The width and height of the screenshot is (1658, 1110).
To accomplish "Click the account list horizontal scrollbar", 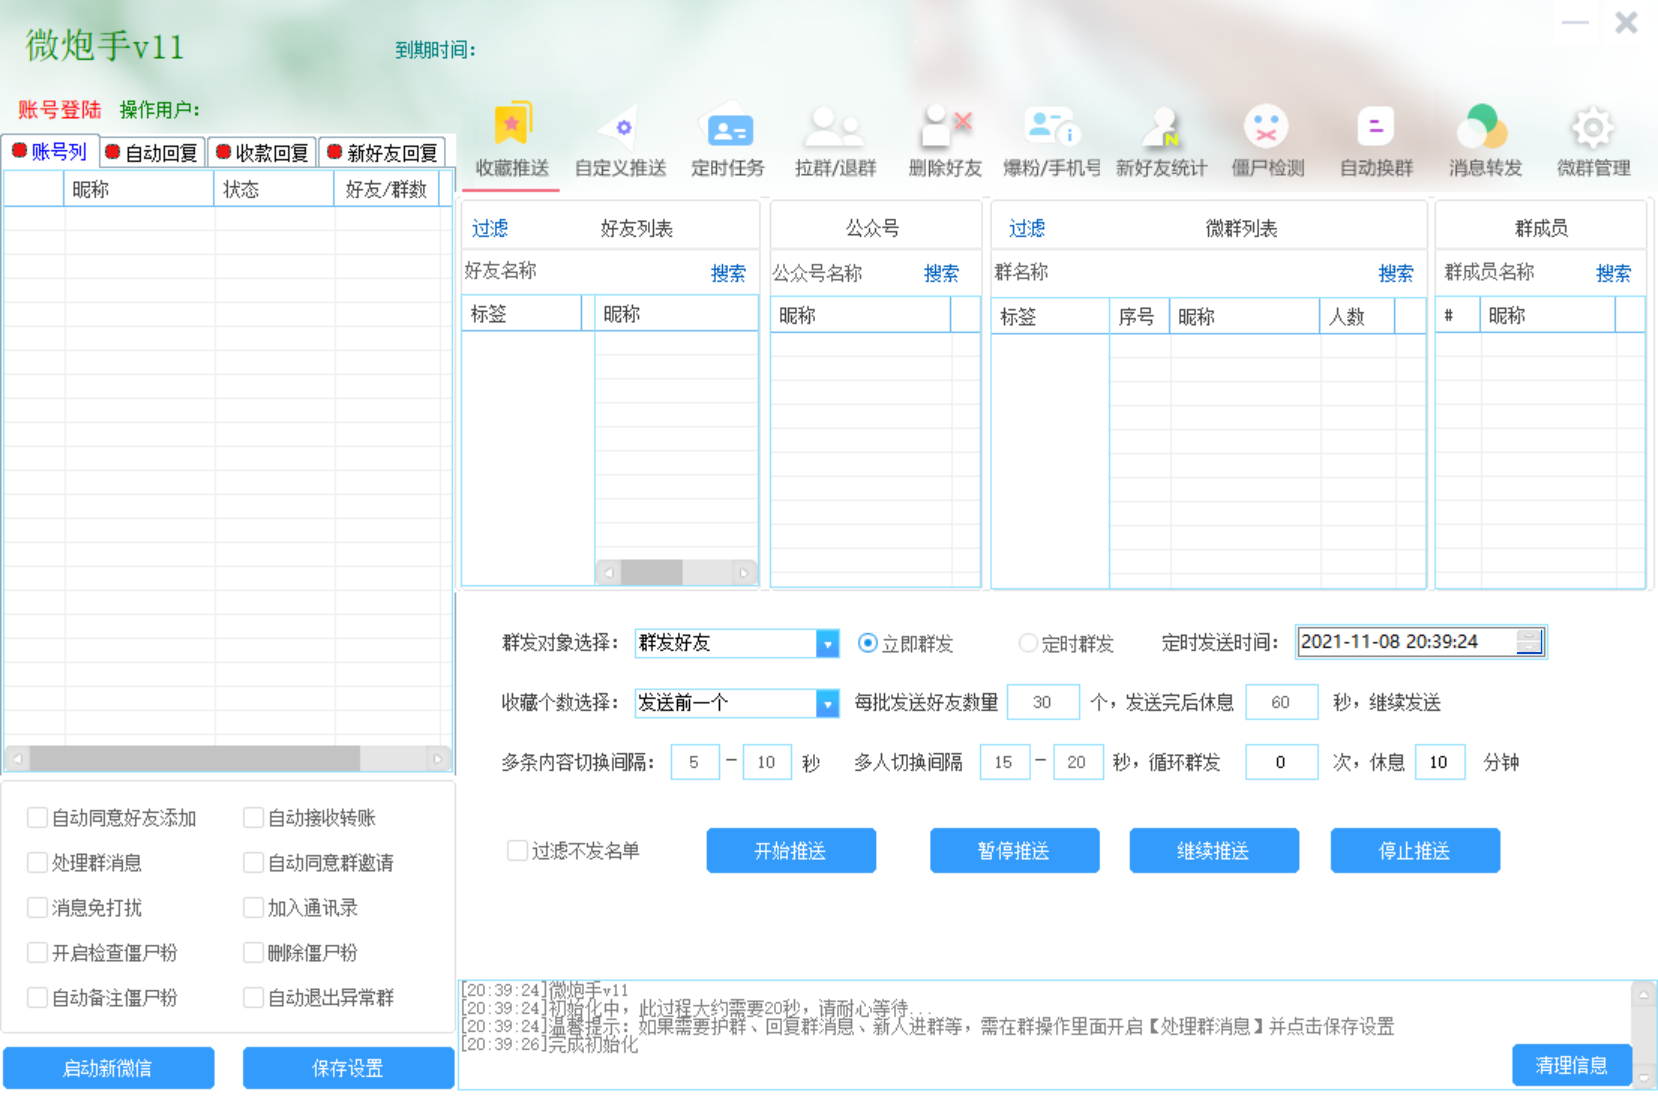I will tap(228, 759).
